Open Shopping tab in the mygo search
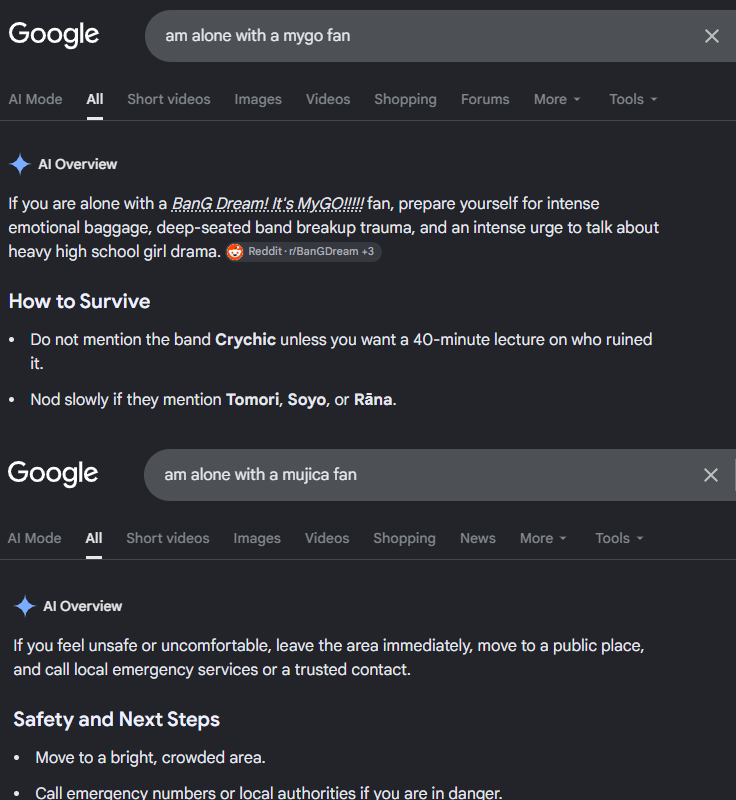This screenshot has width=736, height=800. click(x=405, y=99)
